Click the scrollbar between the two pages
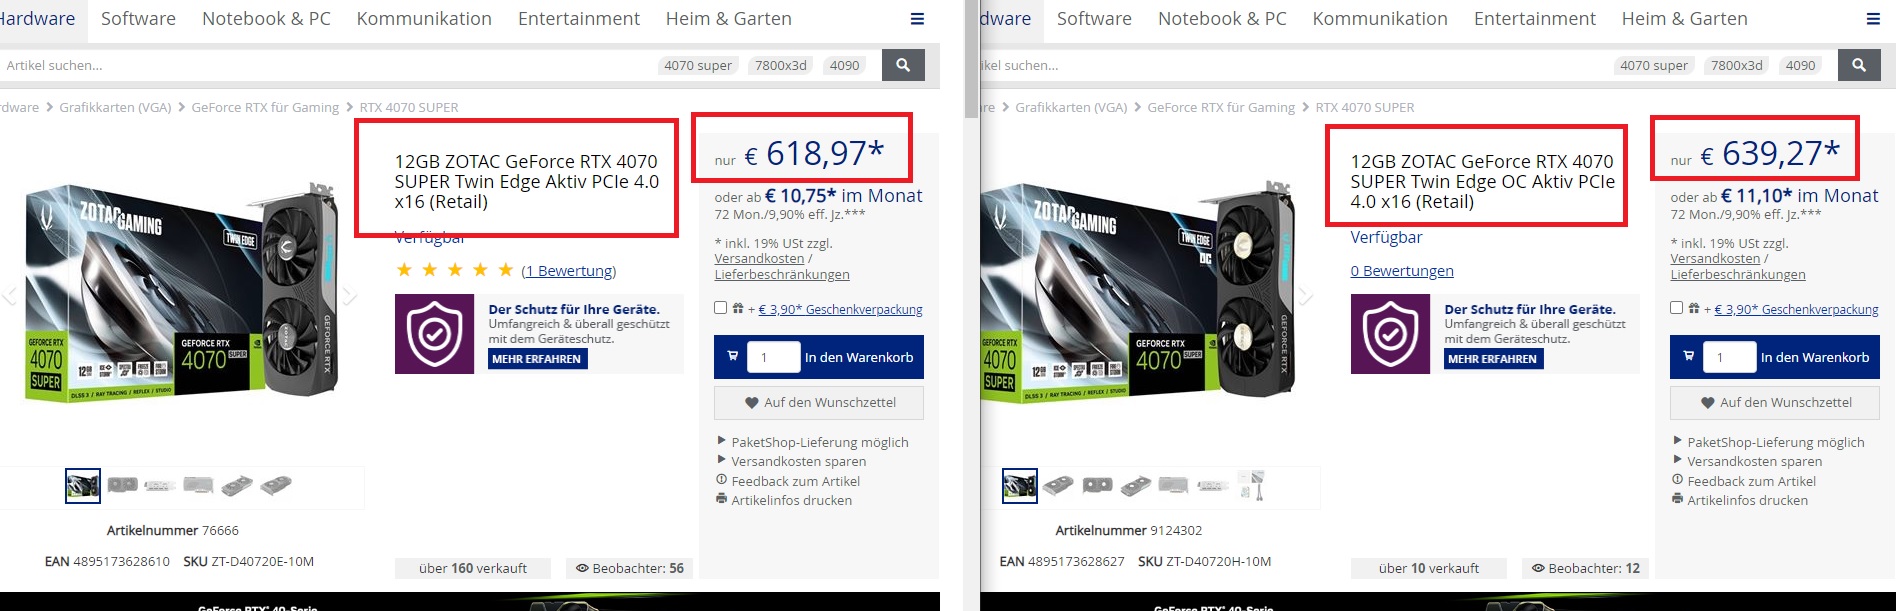Screen dimensions: 1903x611 971,59
